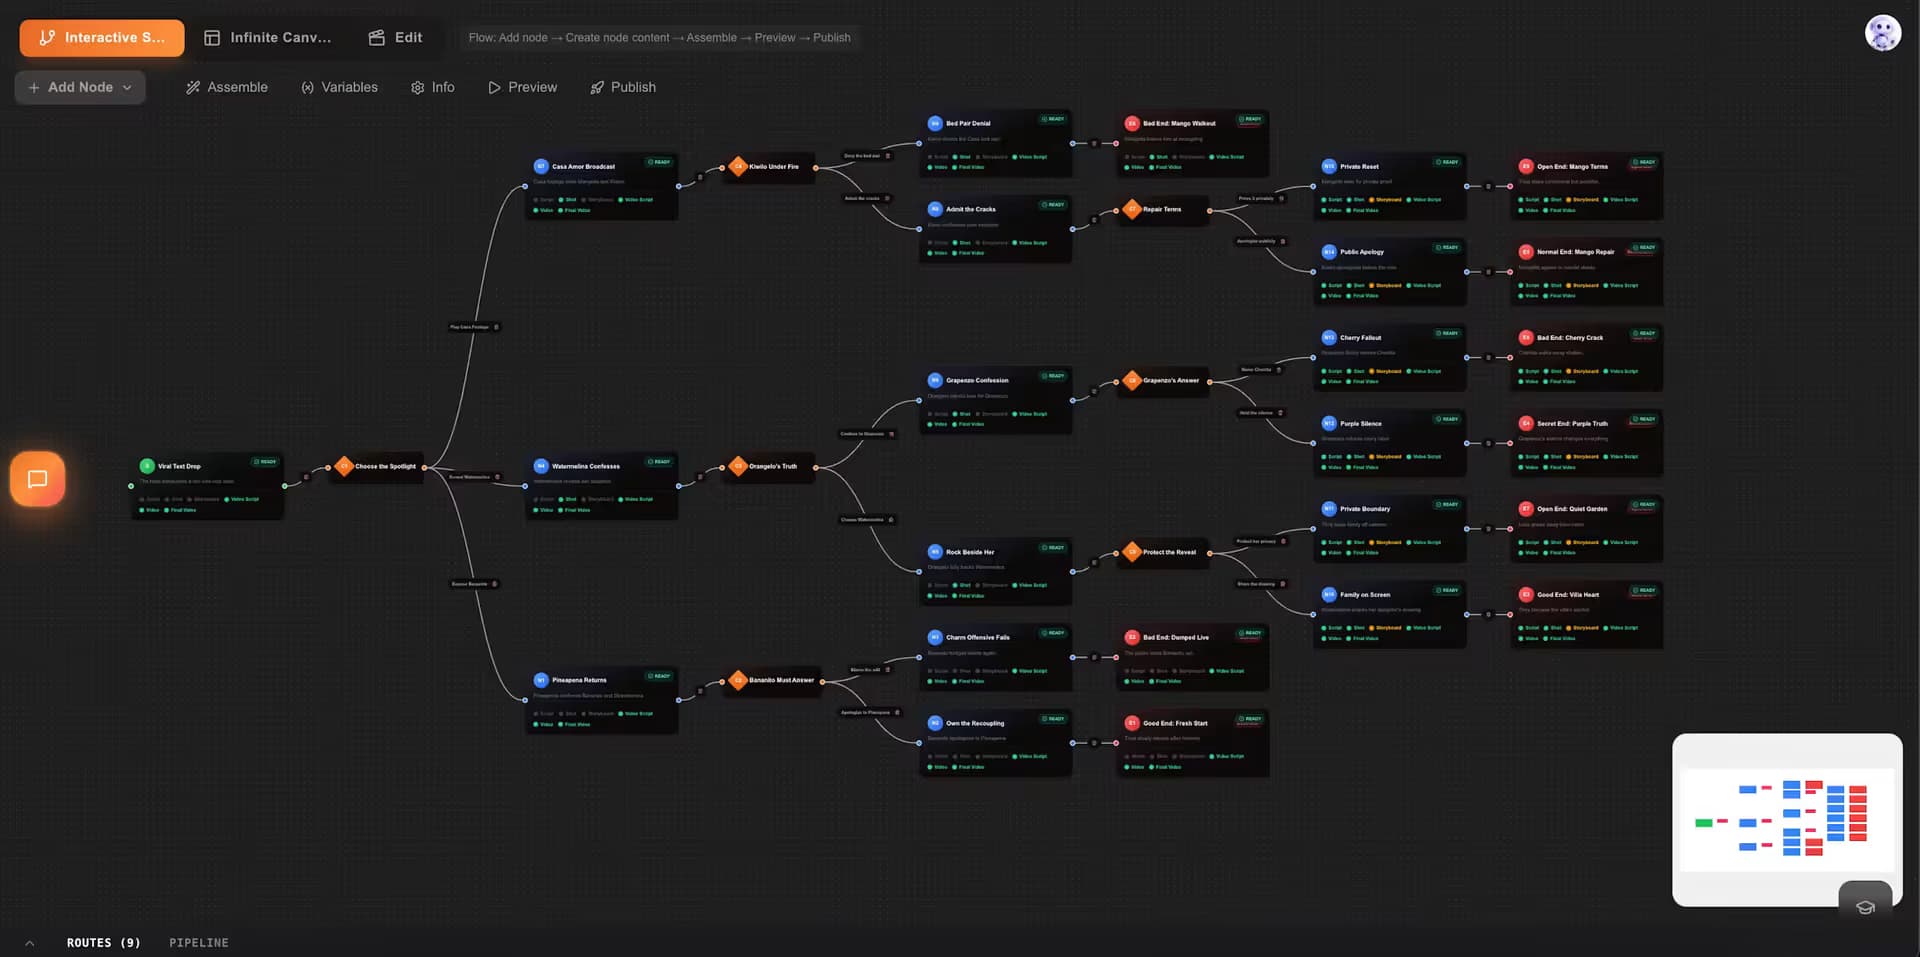The height and width of the screenshot is (957, 1920).
Task: Select the Own the Recoupling node icon
Action: click(x=935, y=723)
